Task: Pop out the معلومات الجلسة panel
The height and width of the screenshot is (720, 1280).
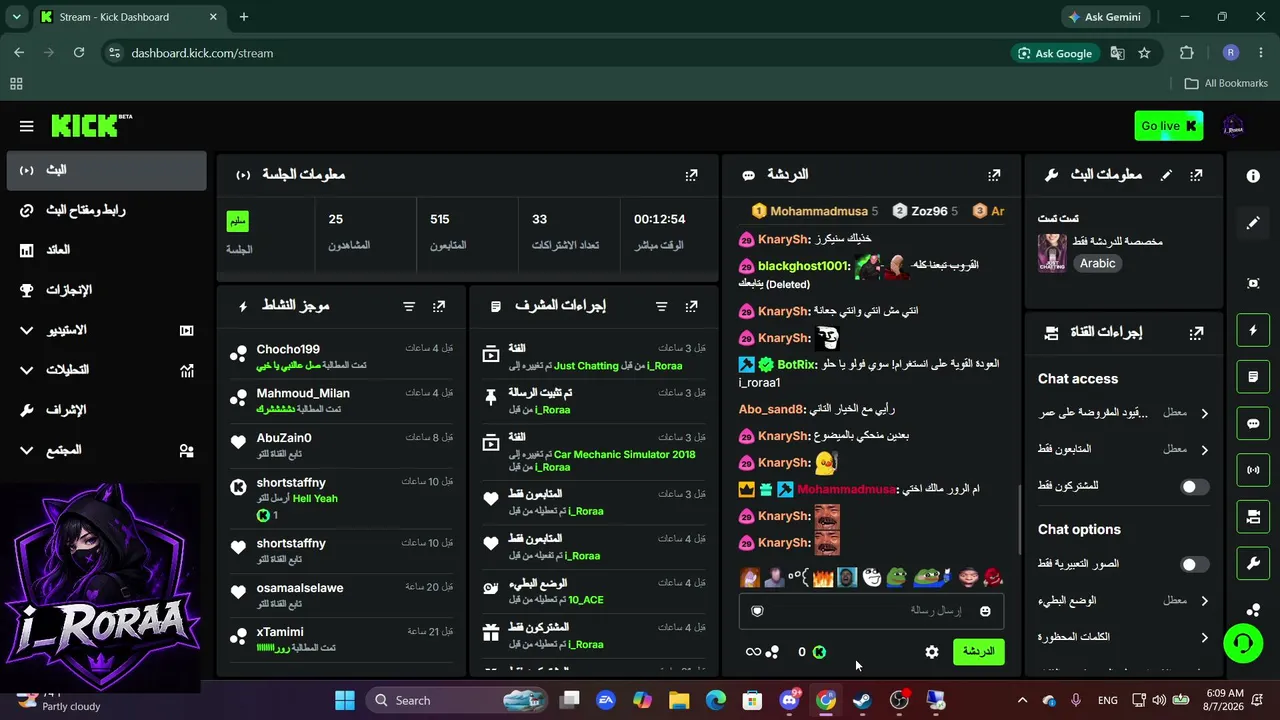Action: (x=691, y=175)
